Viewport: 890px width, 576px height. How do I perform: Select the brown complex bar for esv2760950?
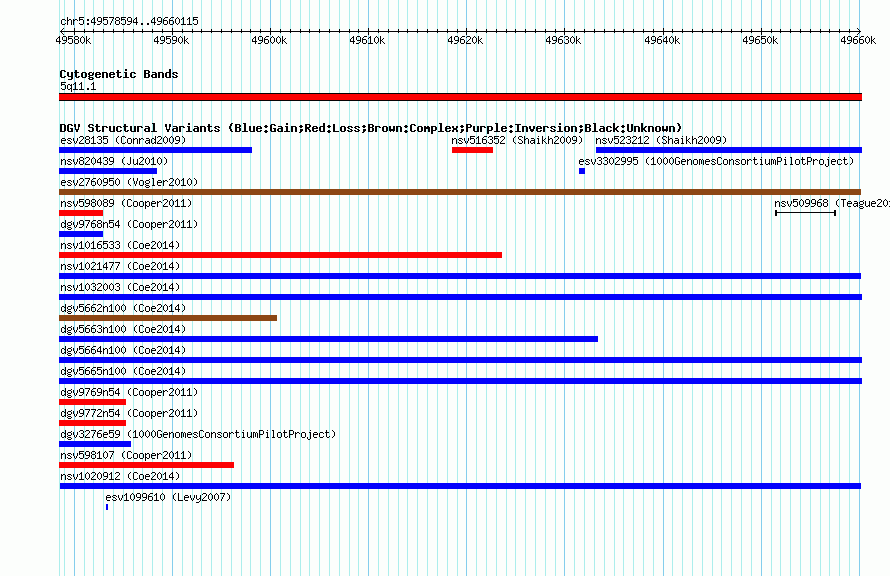pos(460,192)
